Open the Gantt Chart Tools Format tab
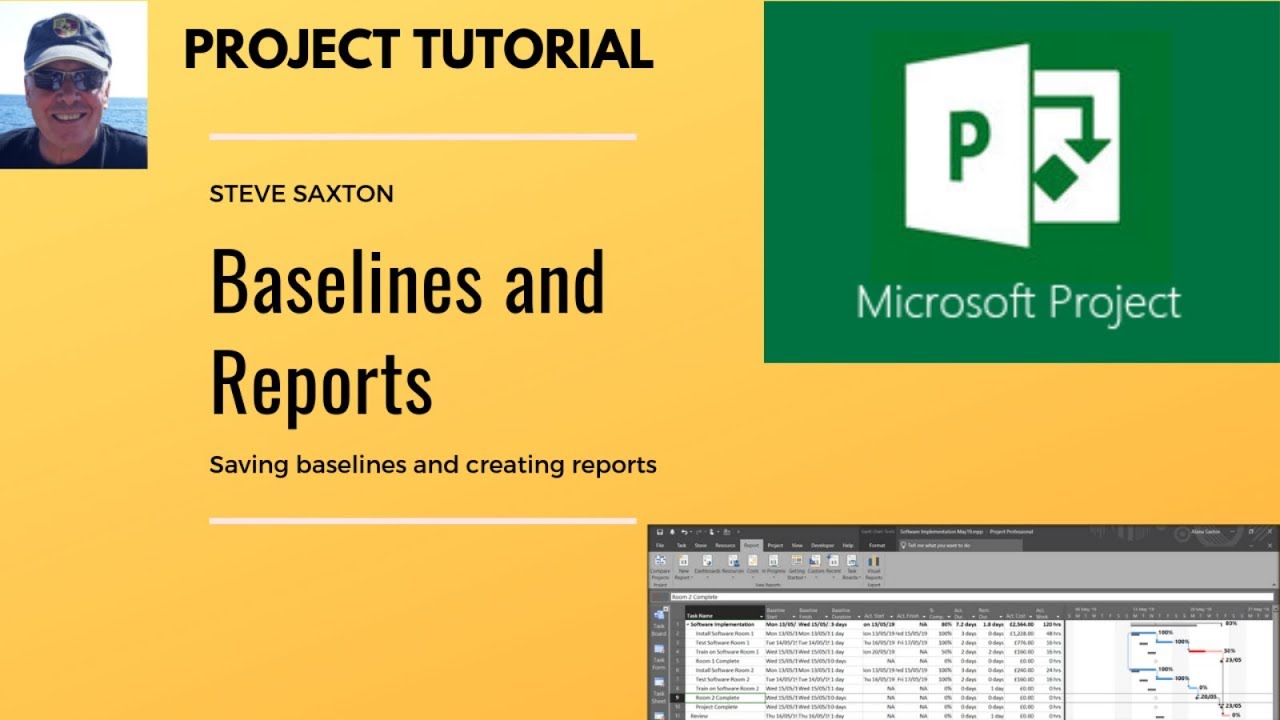The width and height of the screenshot is (1280, 720). click(x=877, y=545)
